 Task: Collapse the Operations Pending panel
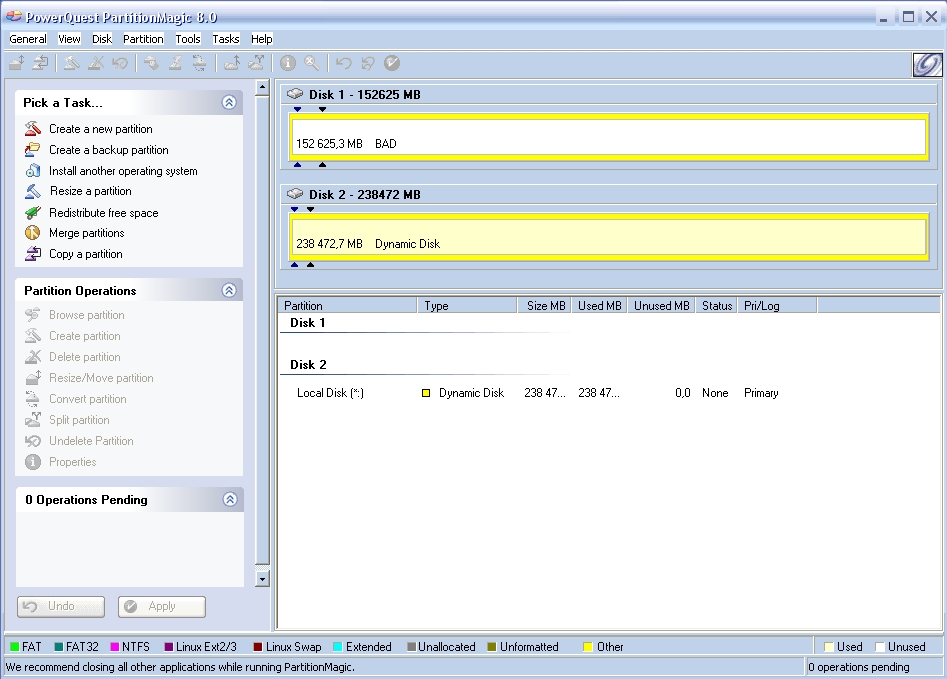(x=229, y=499)
